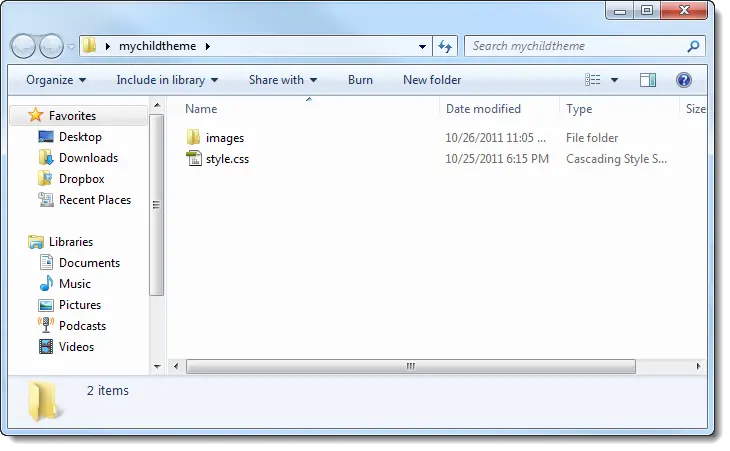This screenshot has height=451, width=730.
Task: Click the File folder type cell
Action: tap(592, 138)
